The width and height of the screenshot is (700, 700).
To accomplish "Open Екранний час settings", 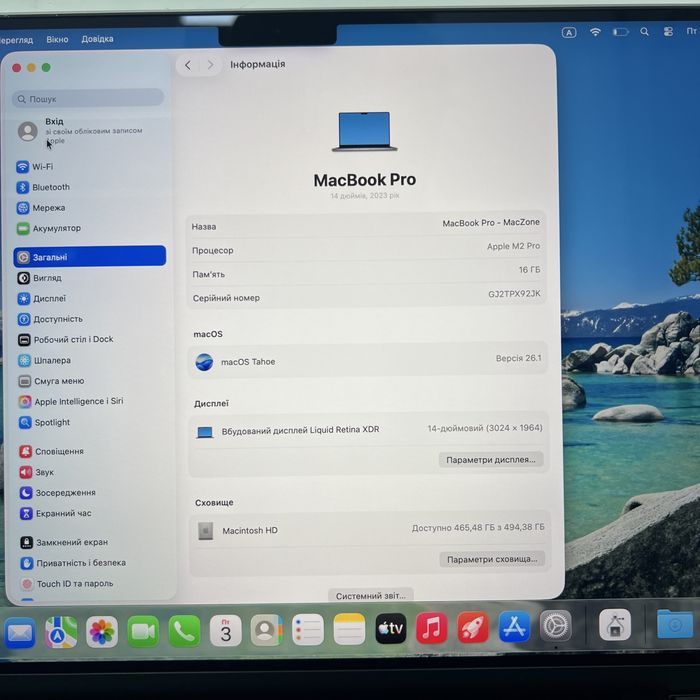I will pos(56,513).
